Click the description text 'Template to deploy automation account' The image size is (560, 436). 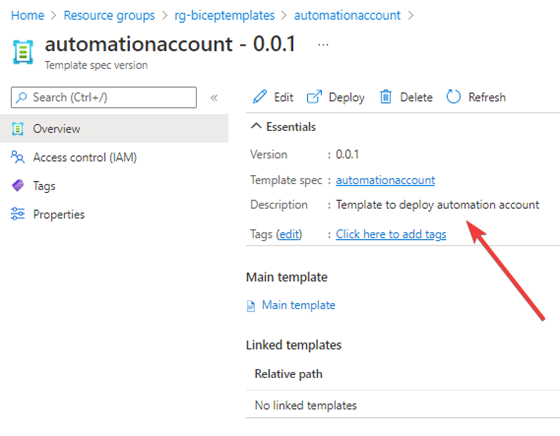point(438,205)
